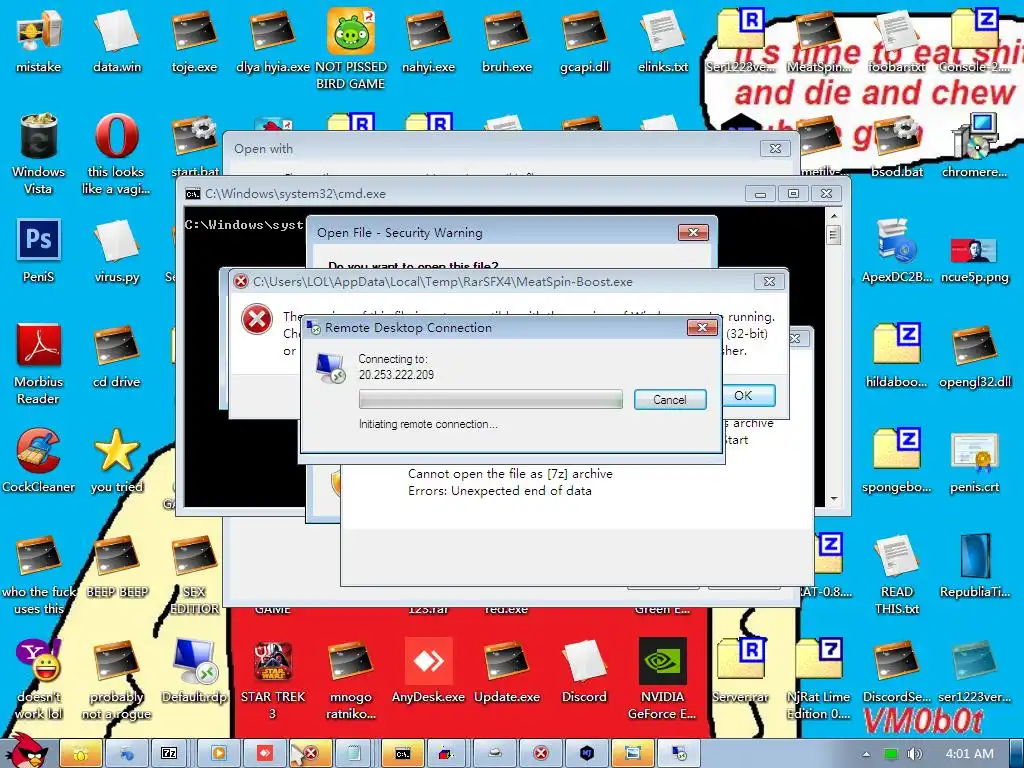Click the 4:01 AM system clock
Viewport: 1024px width, 768px height.
coord(970,754)
